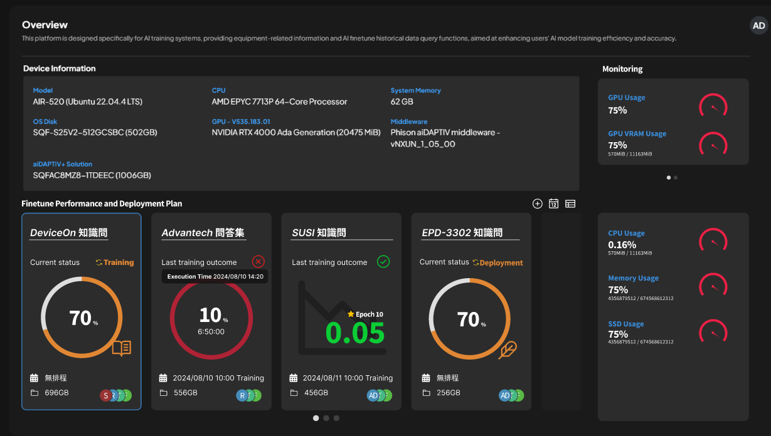The image size is (771, 436).
Task: Select second Monitoring panel page dot
Action: [676, 178]
